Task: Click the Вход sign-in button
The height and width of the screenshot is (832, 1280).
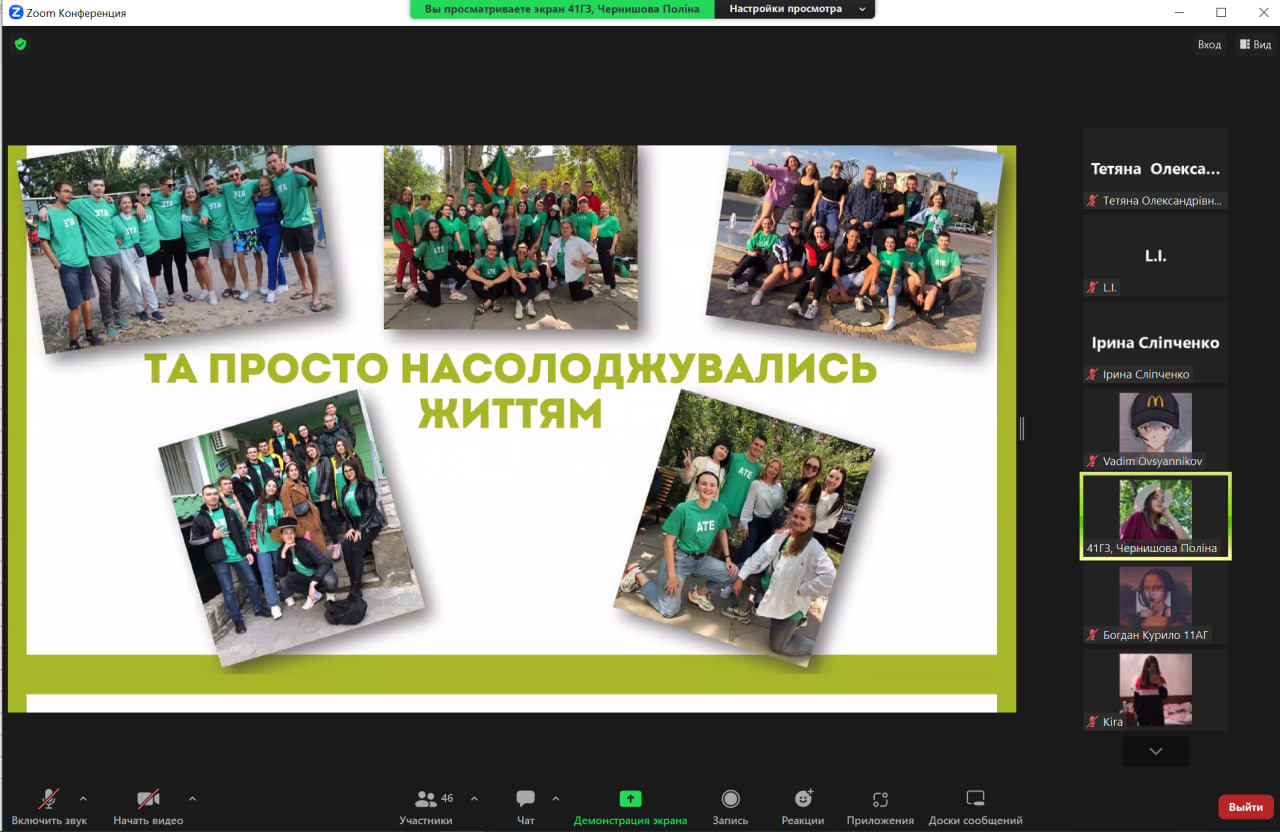Action: 1209,44
